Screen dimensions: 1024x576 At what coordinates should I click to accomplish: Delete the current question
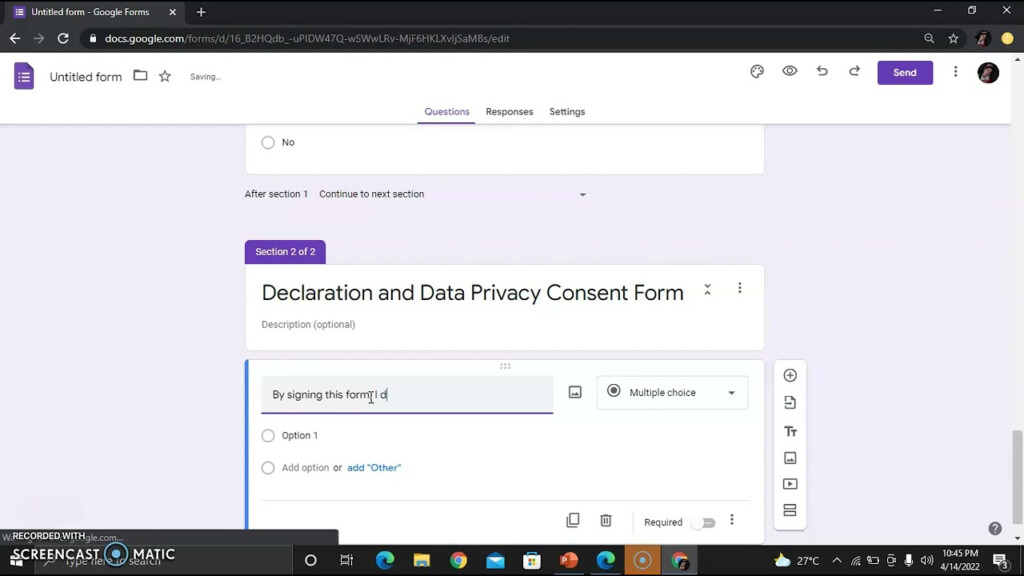coord(606,520)
